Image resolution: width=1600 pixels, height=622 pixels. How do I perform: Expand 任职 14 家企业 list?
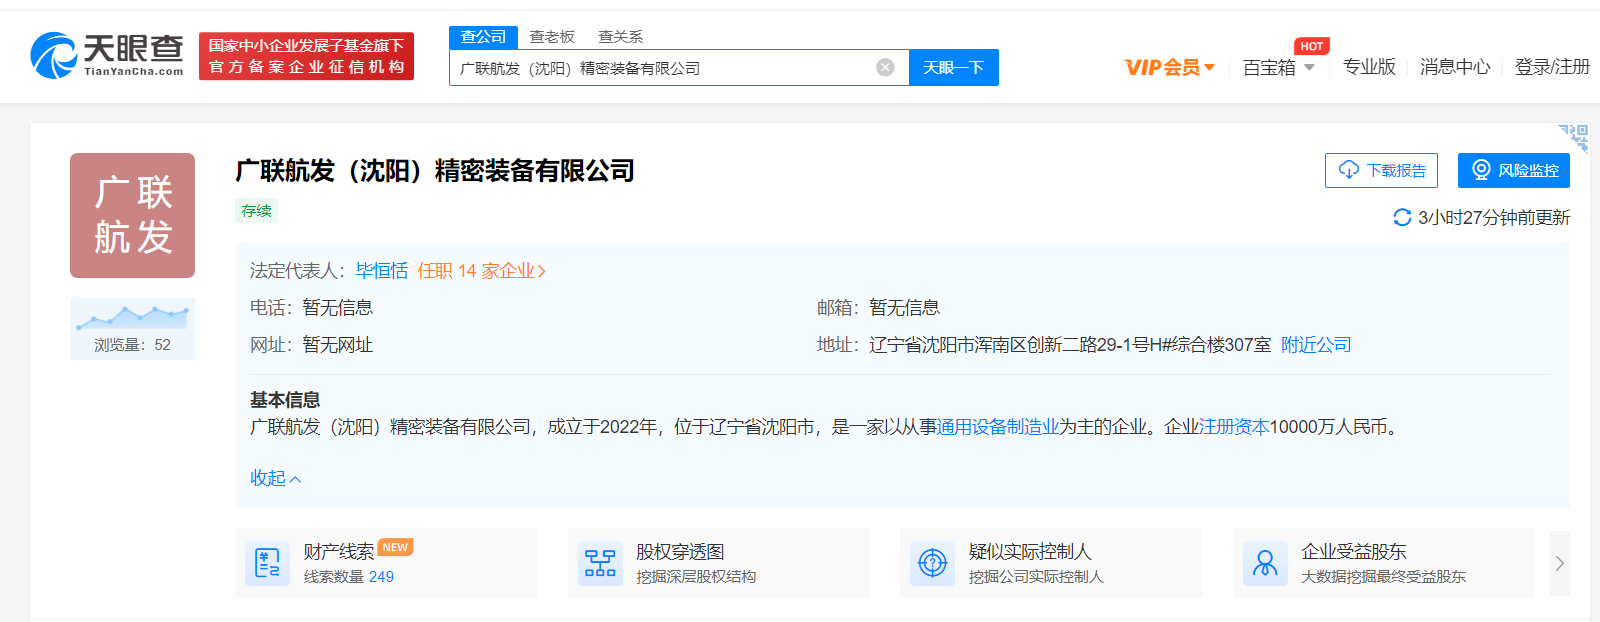point(482,271)
